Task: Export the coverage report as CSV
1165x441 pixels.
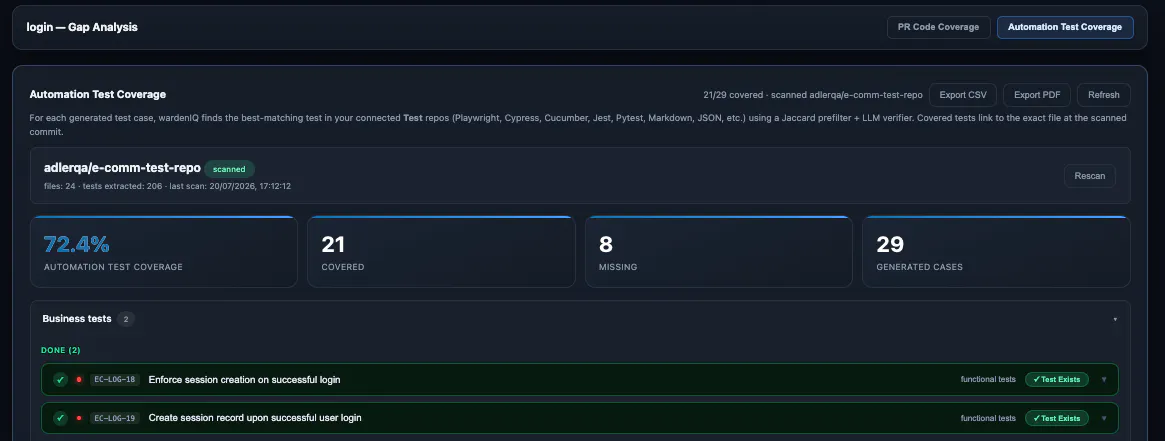Action: click(963, 95)
